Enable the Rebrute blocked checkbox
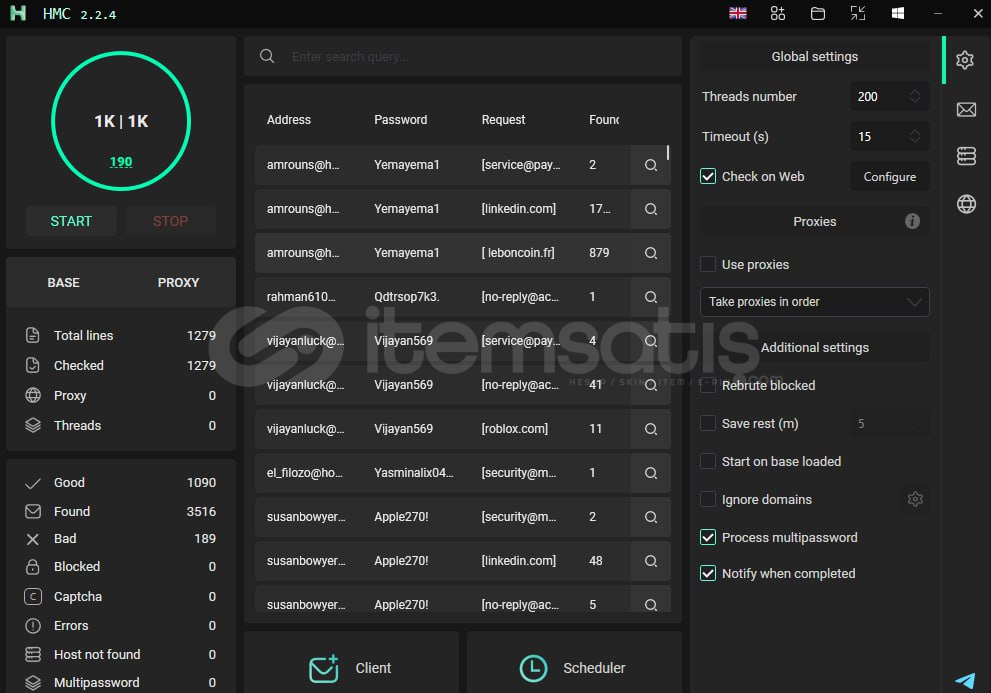The height and width of the screenshot is (693, 991). (708, 385)
